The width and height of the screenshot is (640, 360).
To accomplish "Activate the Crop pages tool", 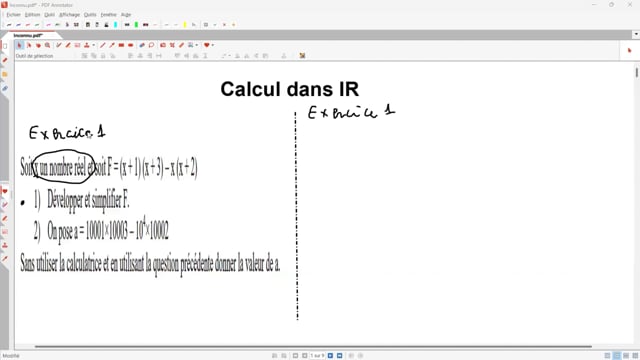I will (x=172, y=45).
